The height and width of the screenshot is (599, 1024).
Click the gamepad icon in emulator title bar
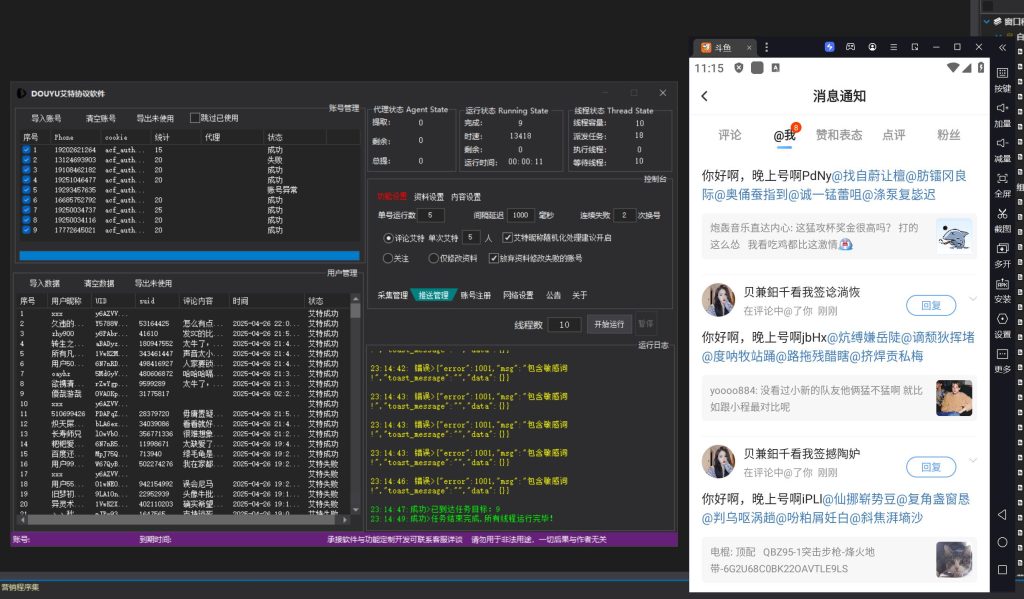(x=851, y=47)
